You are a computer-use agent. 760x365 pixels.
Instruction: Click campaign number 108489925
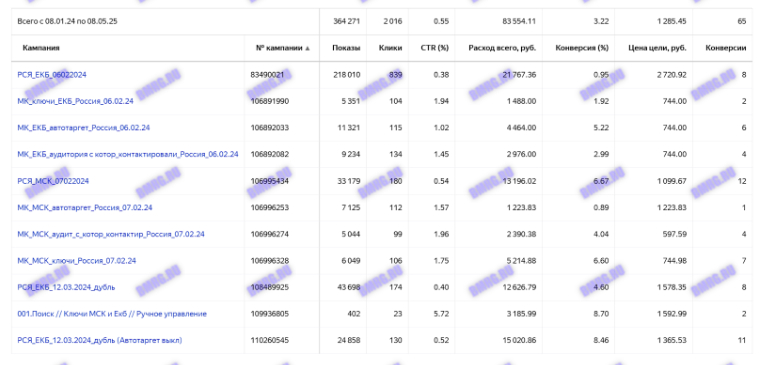tap(269, 287)
